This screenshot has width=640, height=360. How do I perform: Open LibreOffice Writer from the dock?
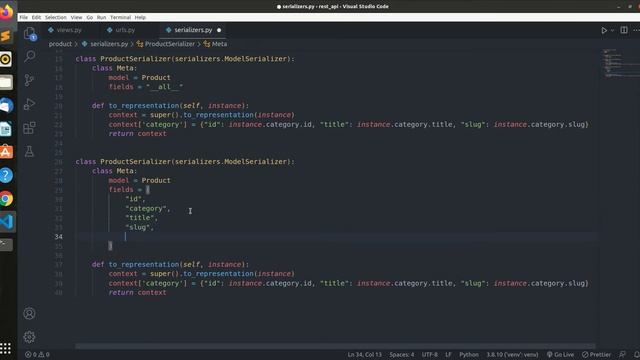6,129
